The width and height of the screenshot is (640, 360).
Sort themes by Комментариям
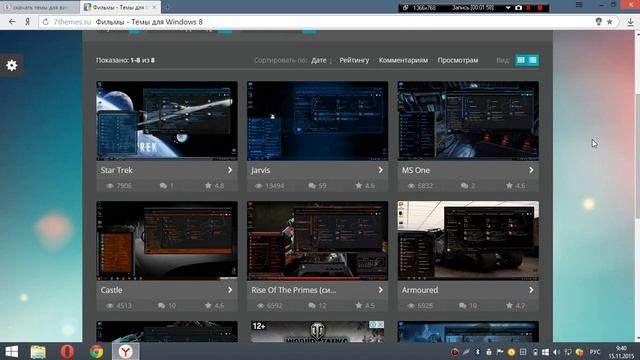tap(403, 60)
